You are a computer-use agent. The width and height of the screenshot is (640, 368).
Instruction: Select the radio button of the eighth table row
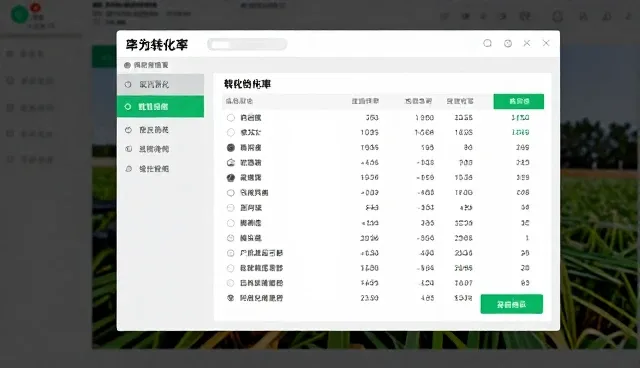pos(231,223)
